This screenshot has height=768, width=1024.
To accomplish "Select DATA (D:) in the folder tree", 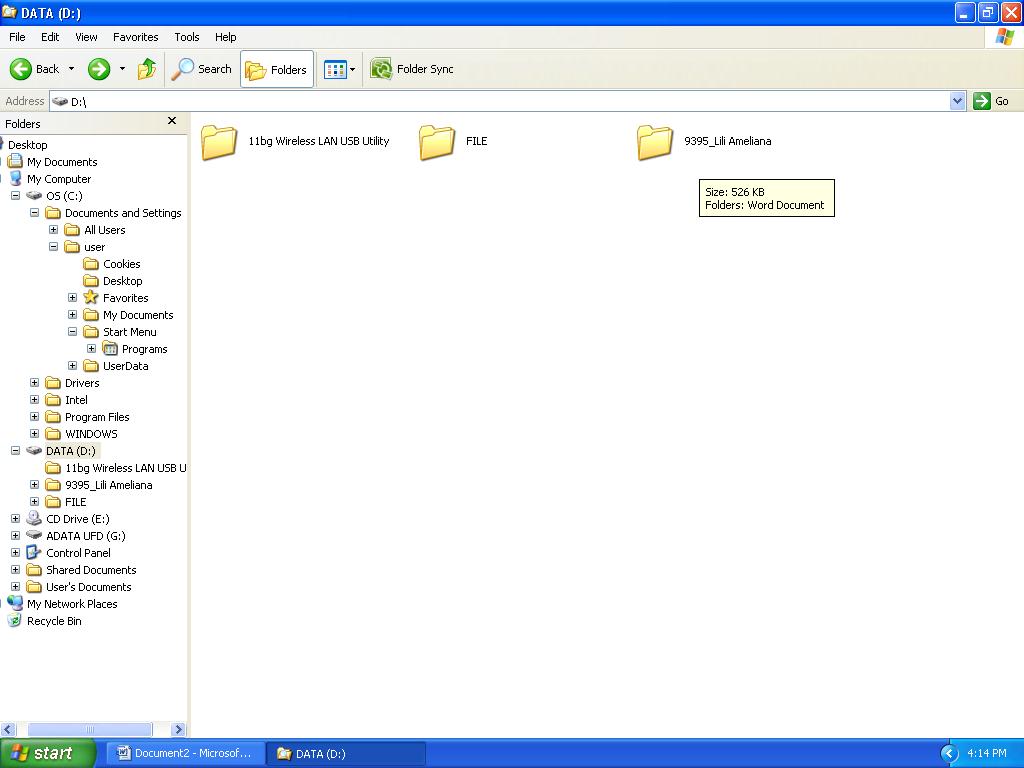I will tap(69, 451).
